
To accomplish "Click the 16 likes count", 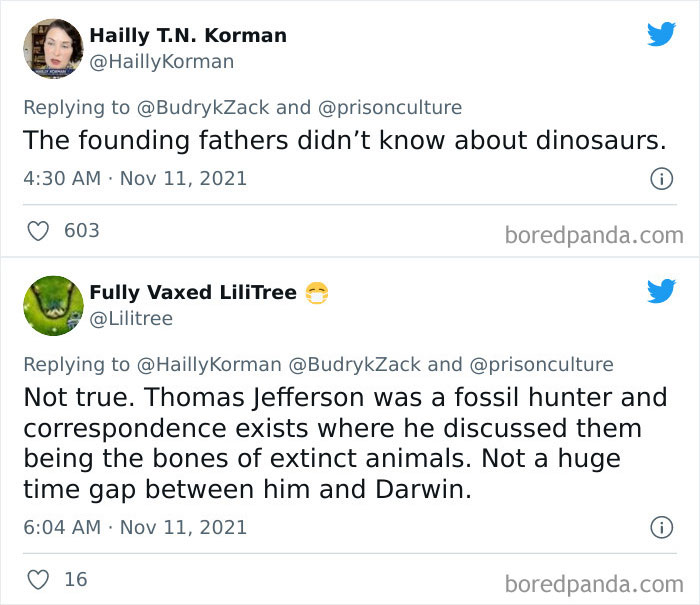I will point(75,579).
